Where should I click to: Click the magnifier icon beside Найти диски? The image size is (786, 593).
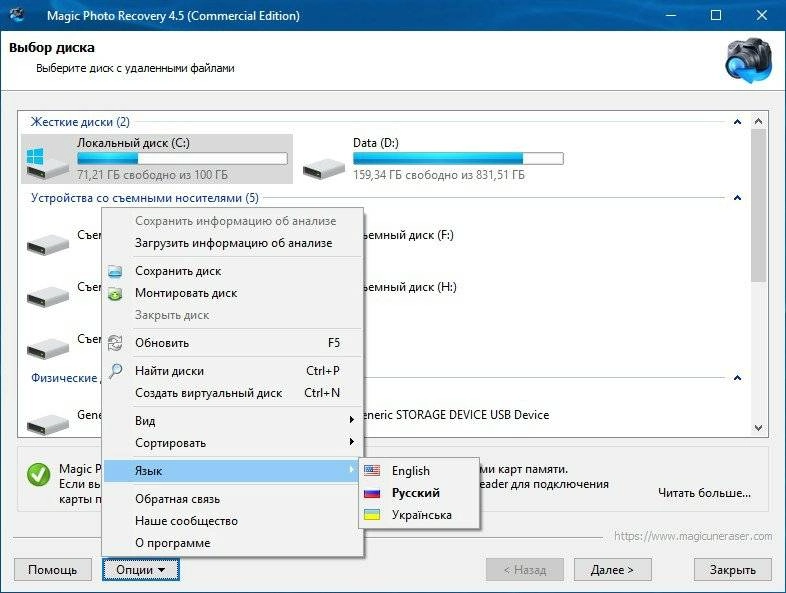[115, 371]
